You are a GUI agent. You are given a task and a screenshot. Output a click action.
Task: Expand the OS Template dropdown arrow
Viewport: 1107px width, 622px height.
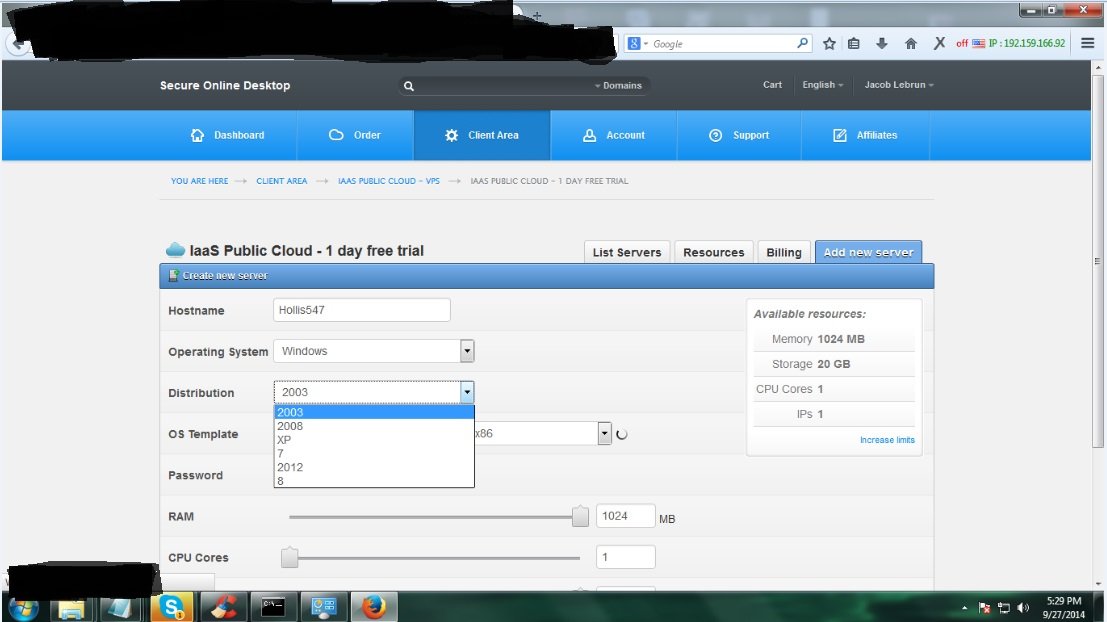604,433
